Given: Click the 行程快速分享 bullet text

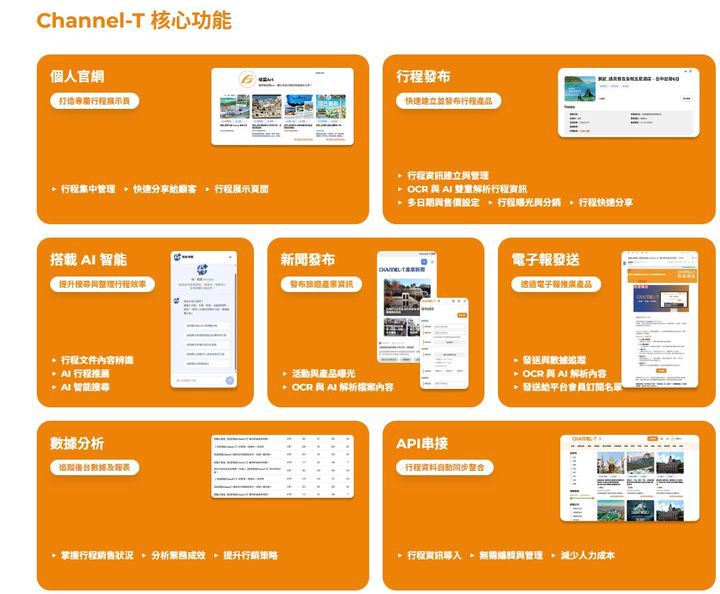Looking at the screenshot, I should coord(606,202).
